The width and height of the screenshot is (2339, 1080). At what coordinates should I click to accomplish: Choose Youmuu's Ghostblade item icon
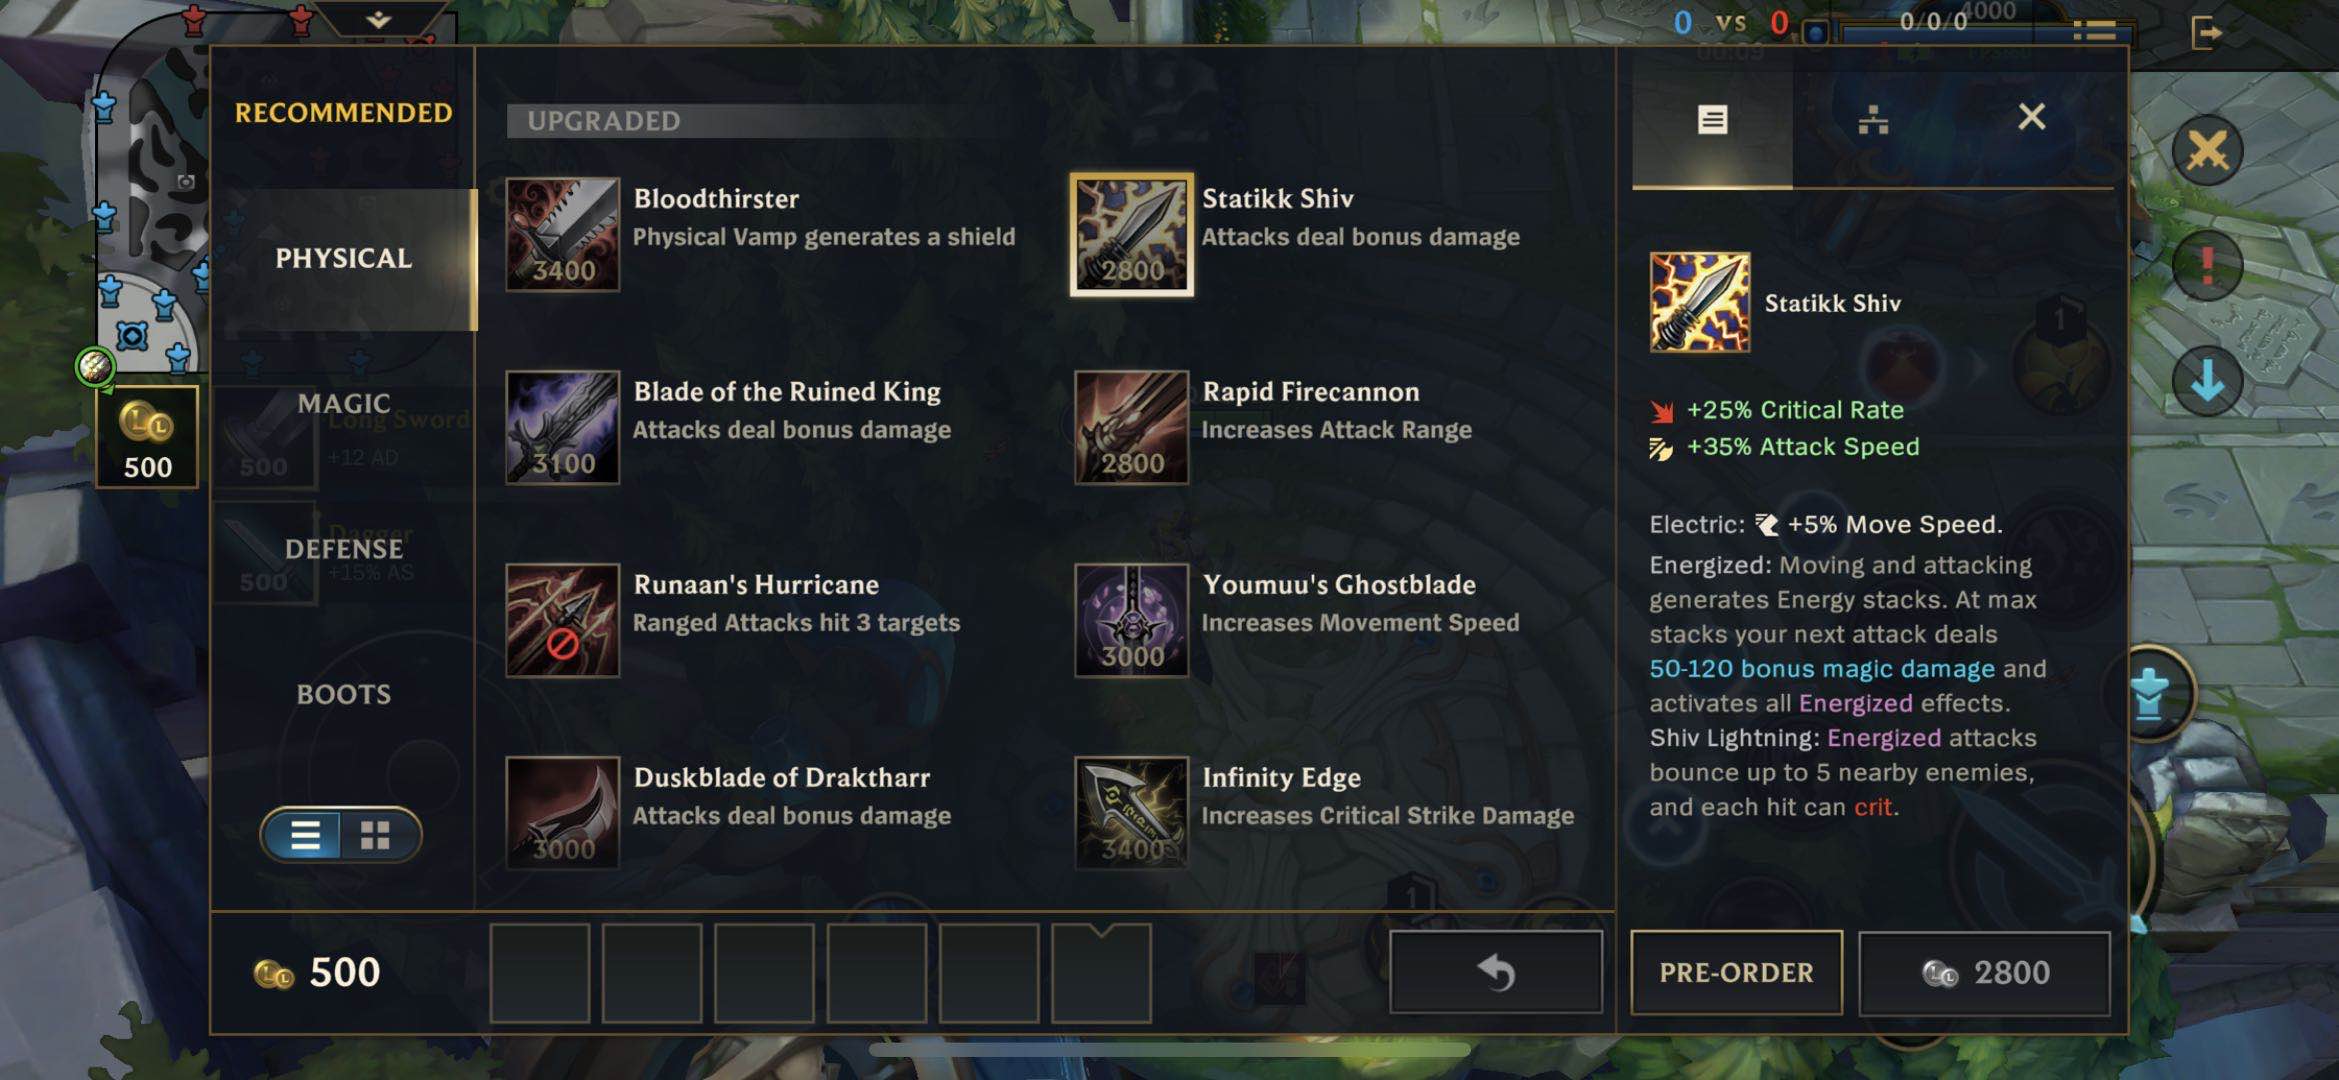pos(1131,621)
